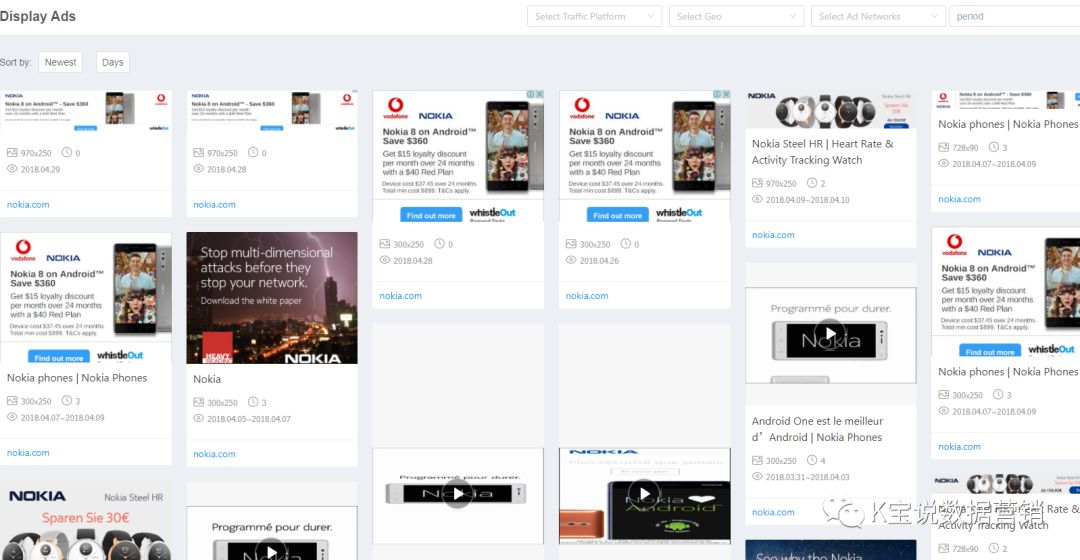
Task: Click clock icon in the 2018.04.26 card
Action: tap(625, 244)
